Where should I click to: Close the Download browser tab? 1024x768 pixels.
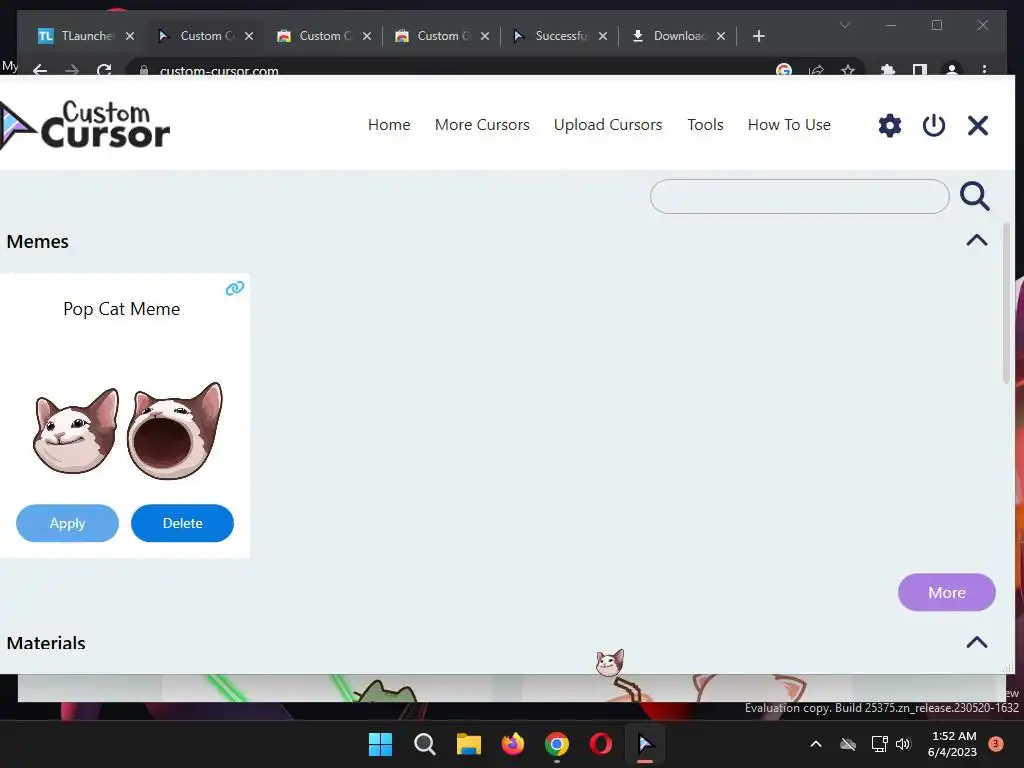(x=721, y=36)
